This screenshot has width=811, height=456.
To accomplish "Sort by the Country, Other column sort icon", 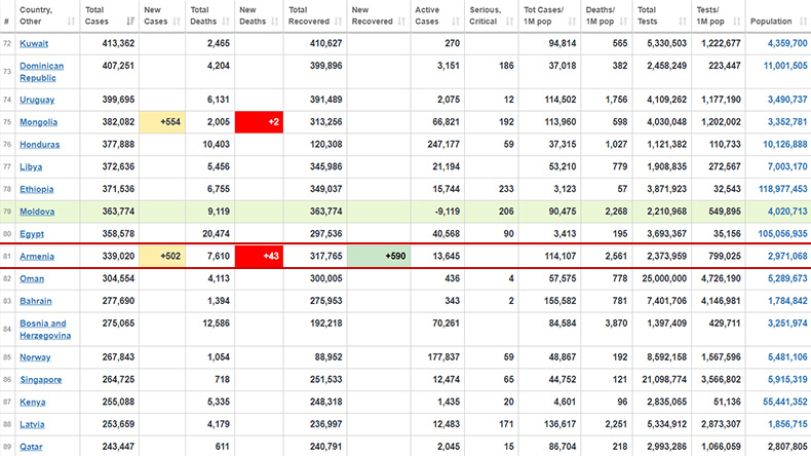I will [x=71, y=21].
